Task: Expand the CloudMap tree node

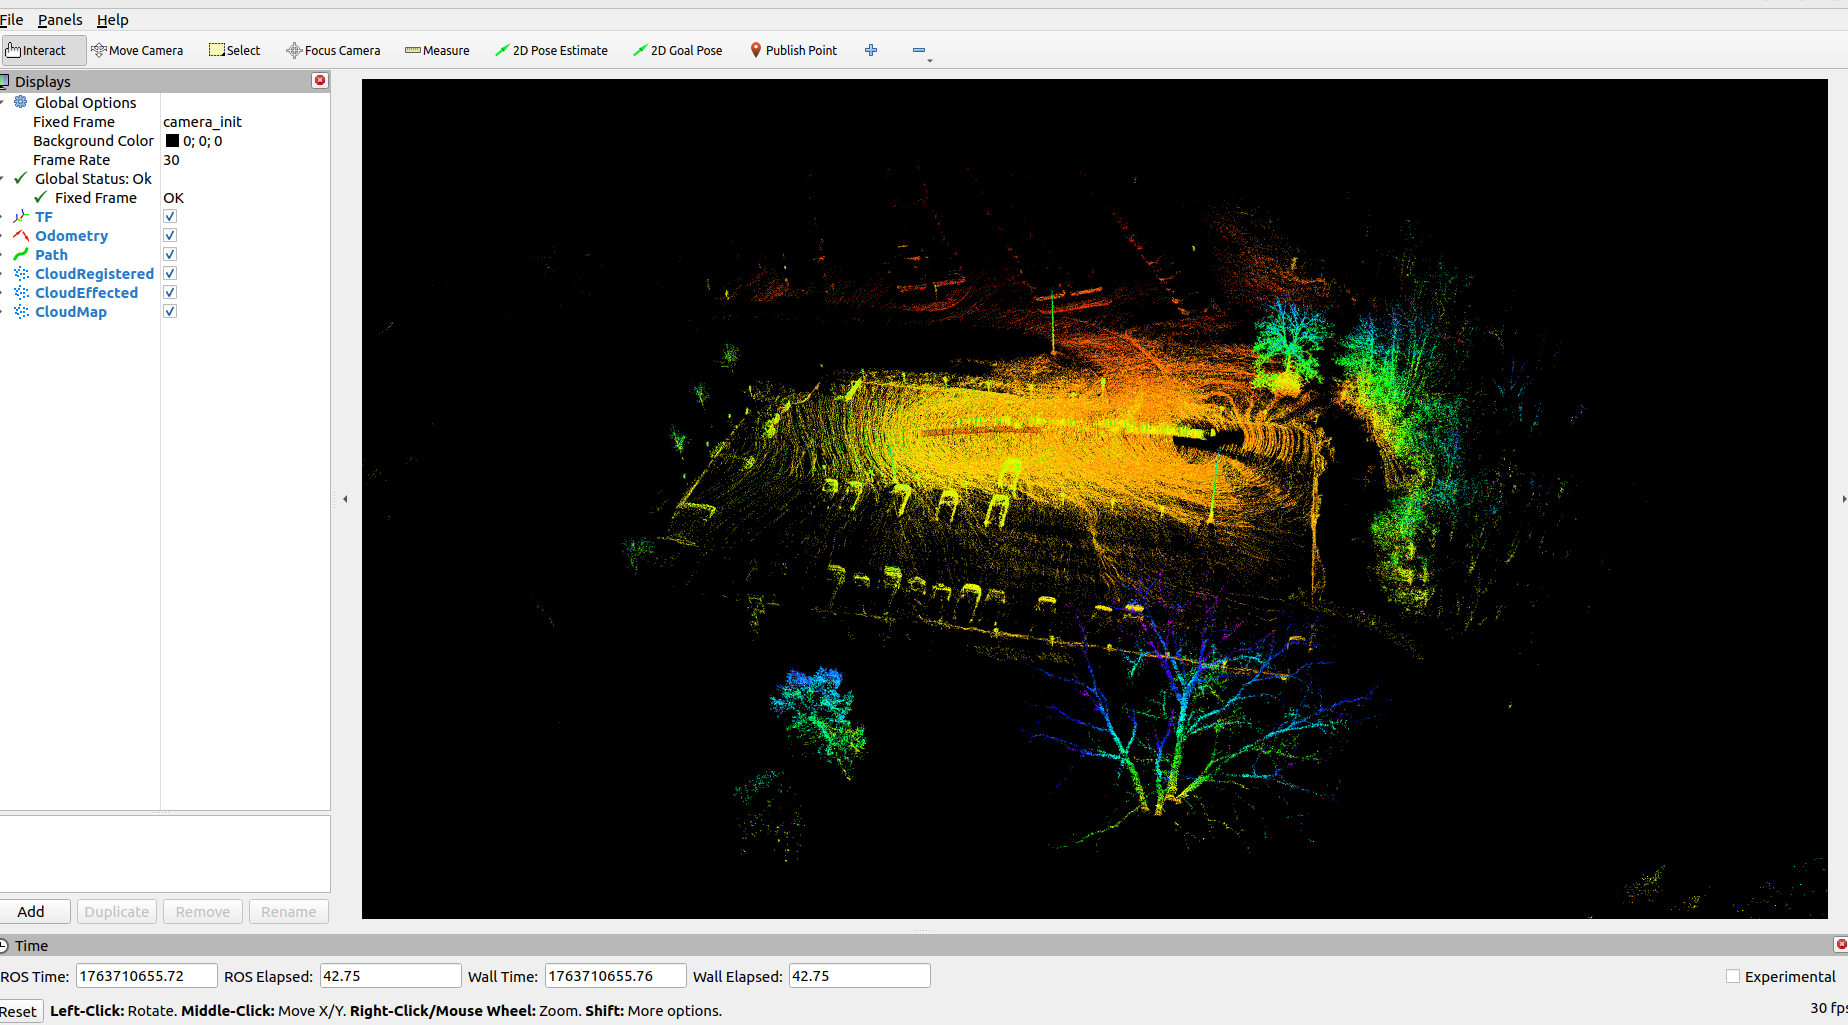Action: pos(2,311)
